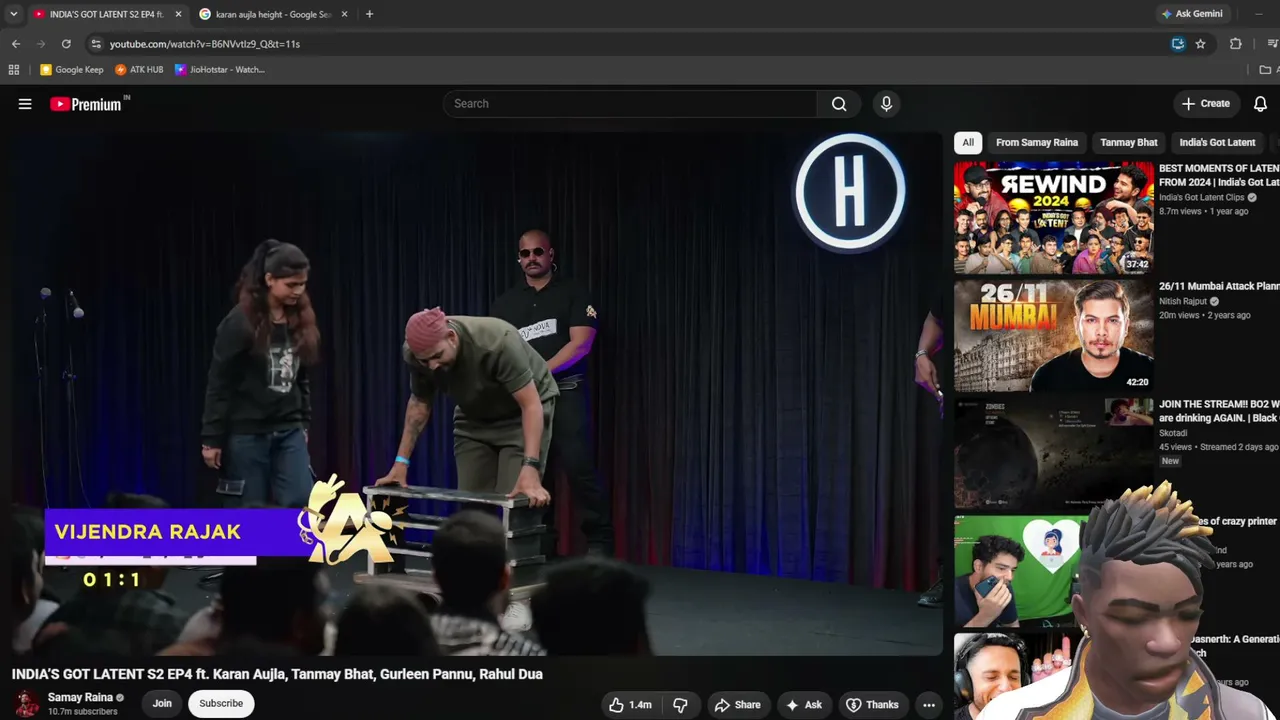
Task: View site information icon beside URL
Action: click(96, 44)
